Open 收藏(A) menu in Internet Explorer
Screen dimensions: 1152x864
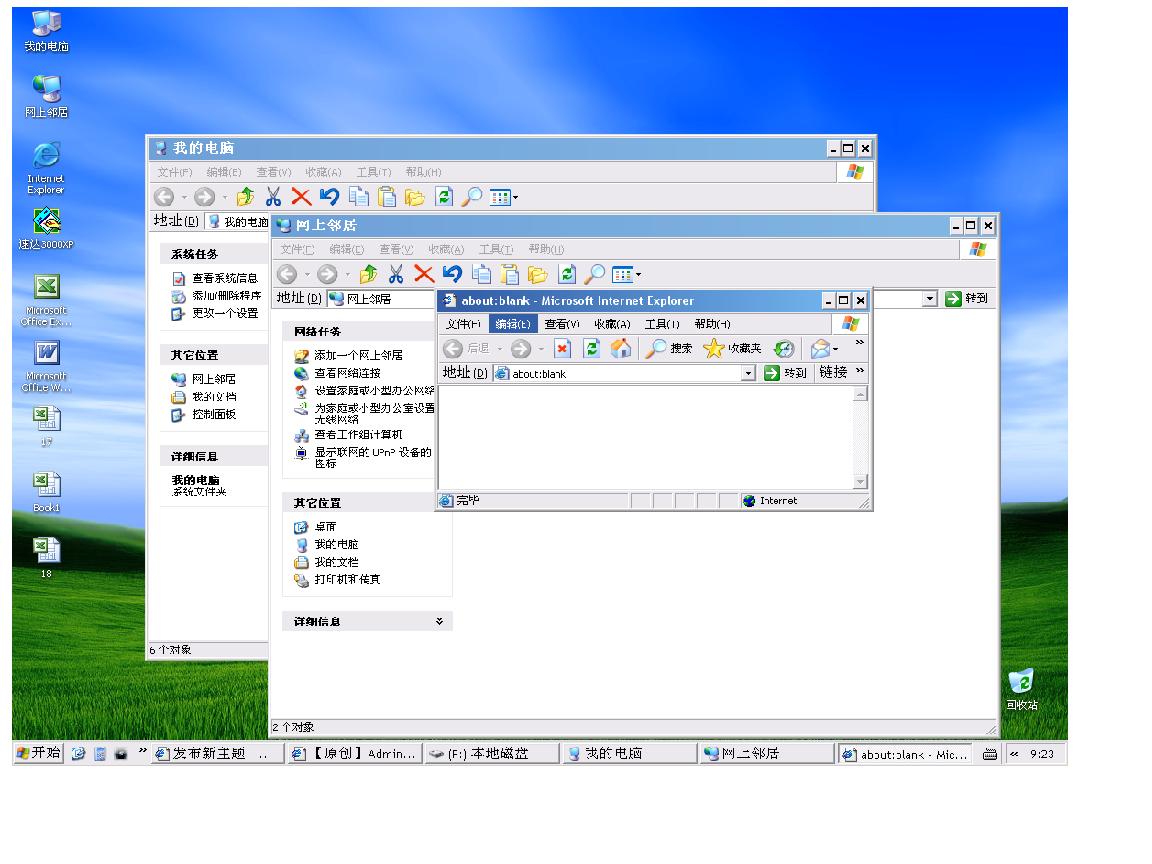tap(612, 324)
